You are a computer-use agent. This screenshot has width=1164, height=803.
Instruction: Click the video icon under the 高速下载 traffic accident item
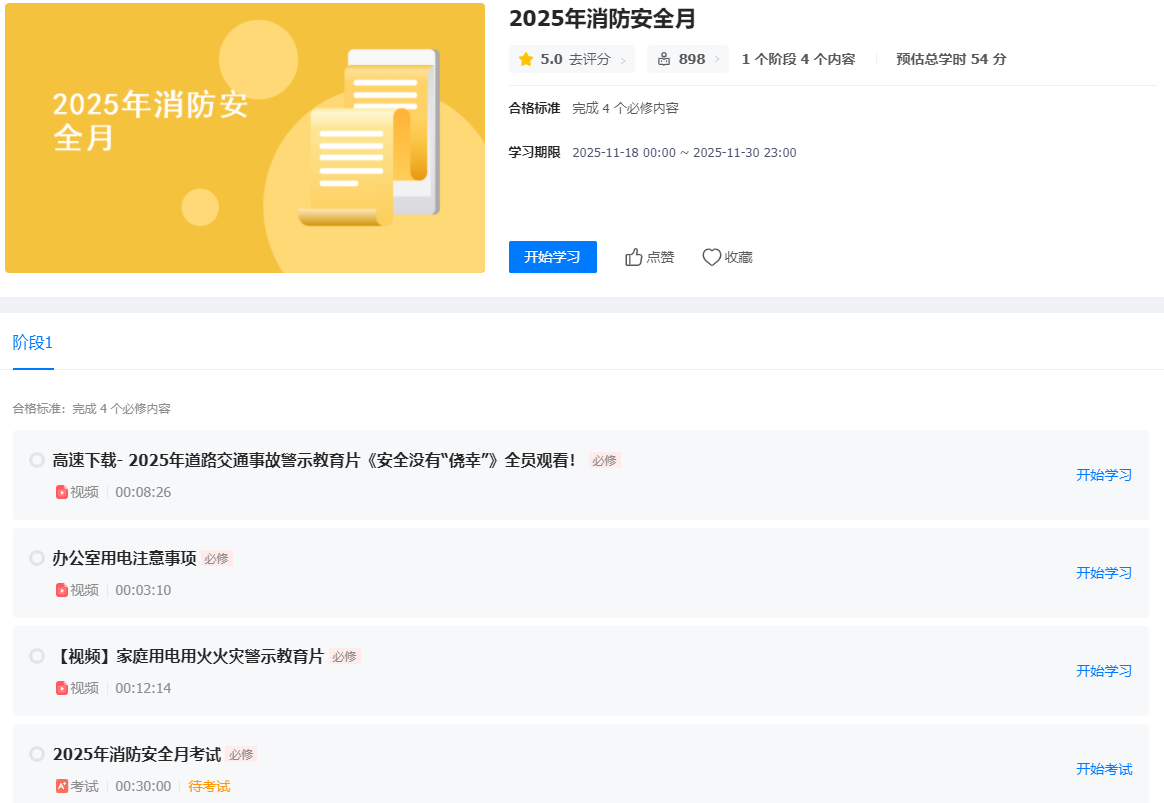pos(62,492)
